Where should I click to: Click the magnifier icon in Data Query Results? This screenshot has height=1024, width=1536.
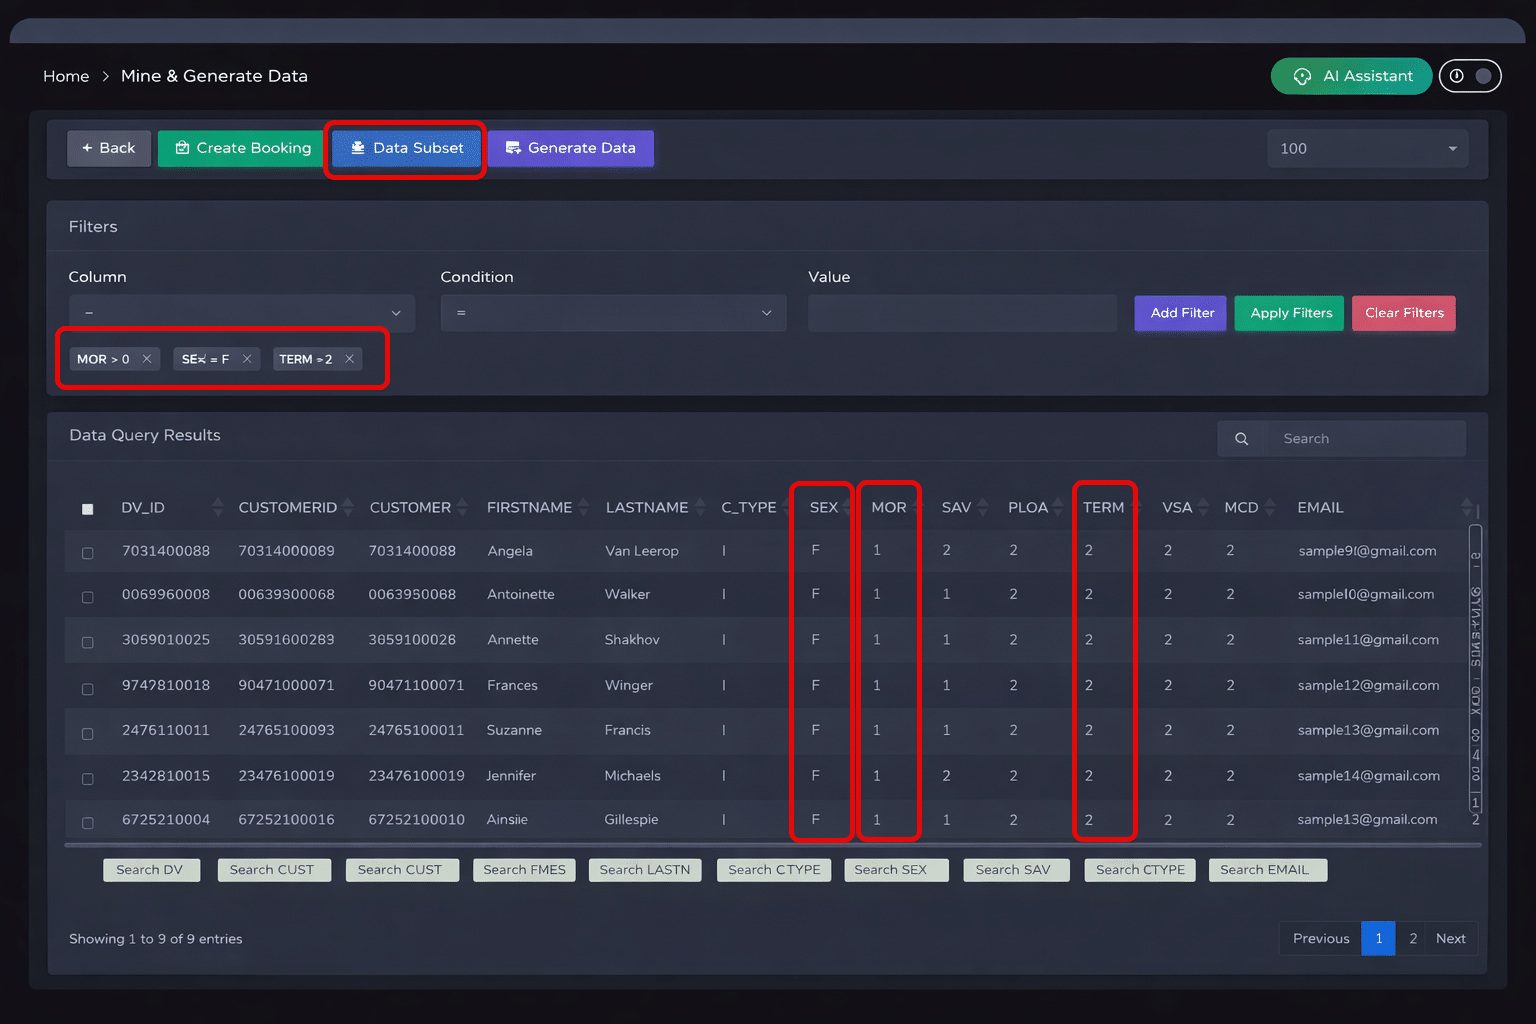pos(1241,438)
